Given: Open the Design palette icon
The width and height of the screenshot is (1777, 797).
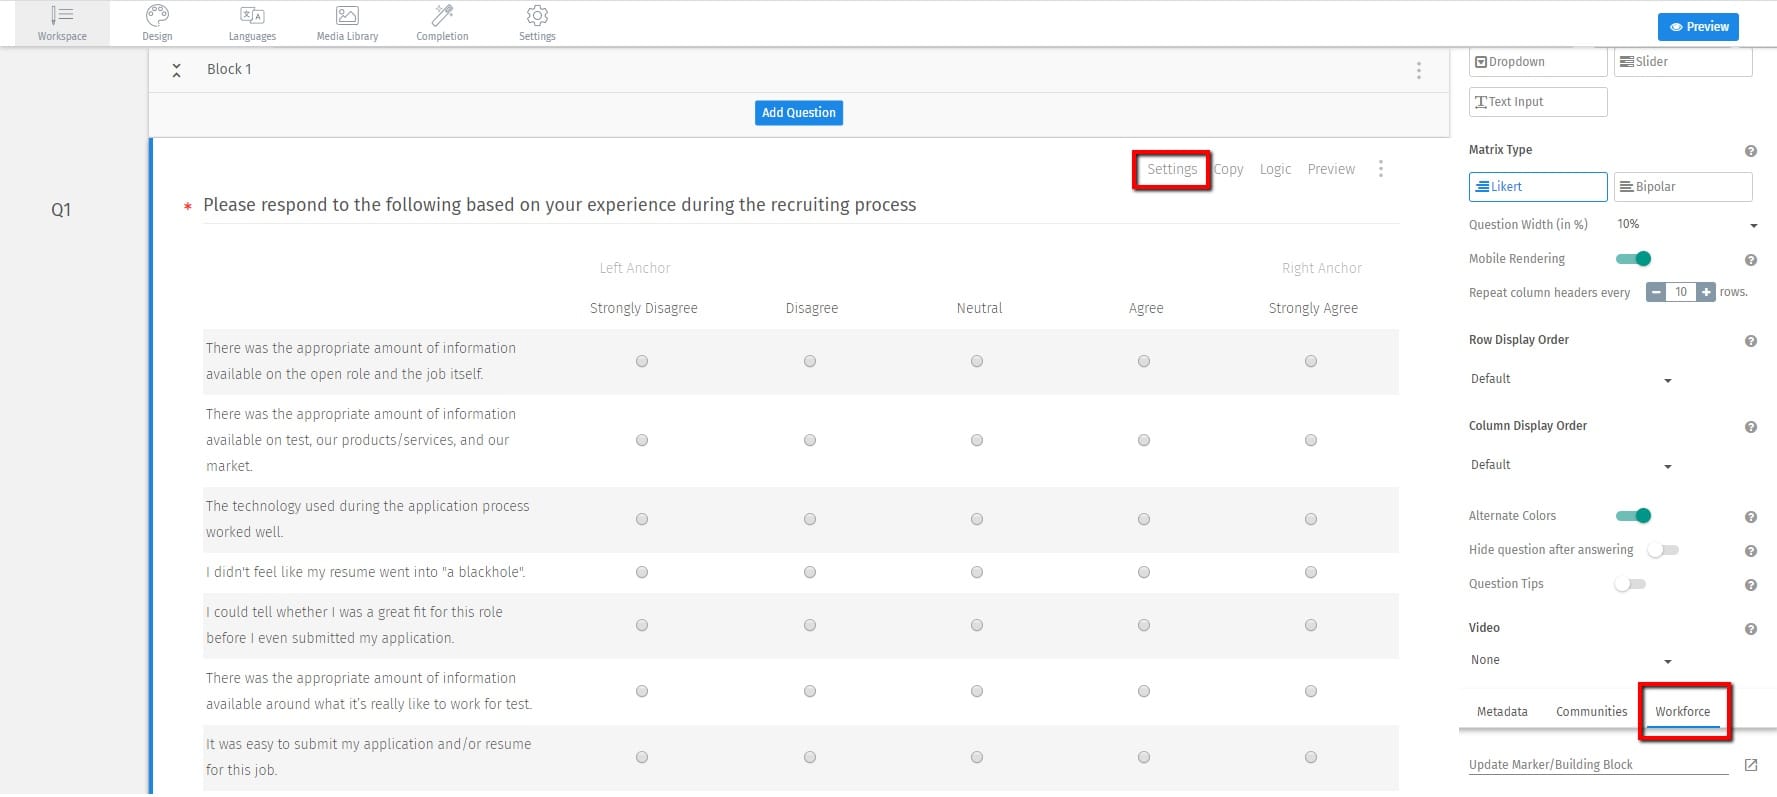Looking at the screenshot, I should 157,16.
